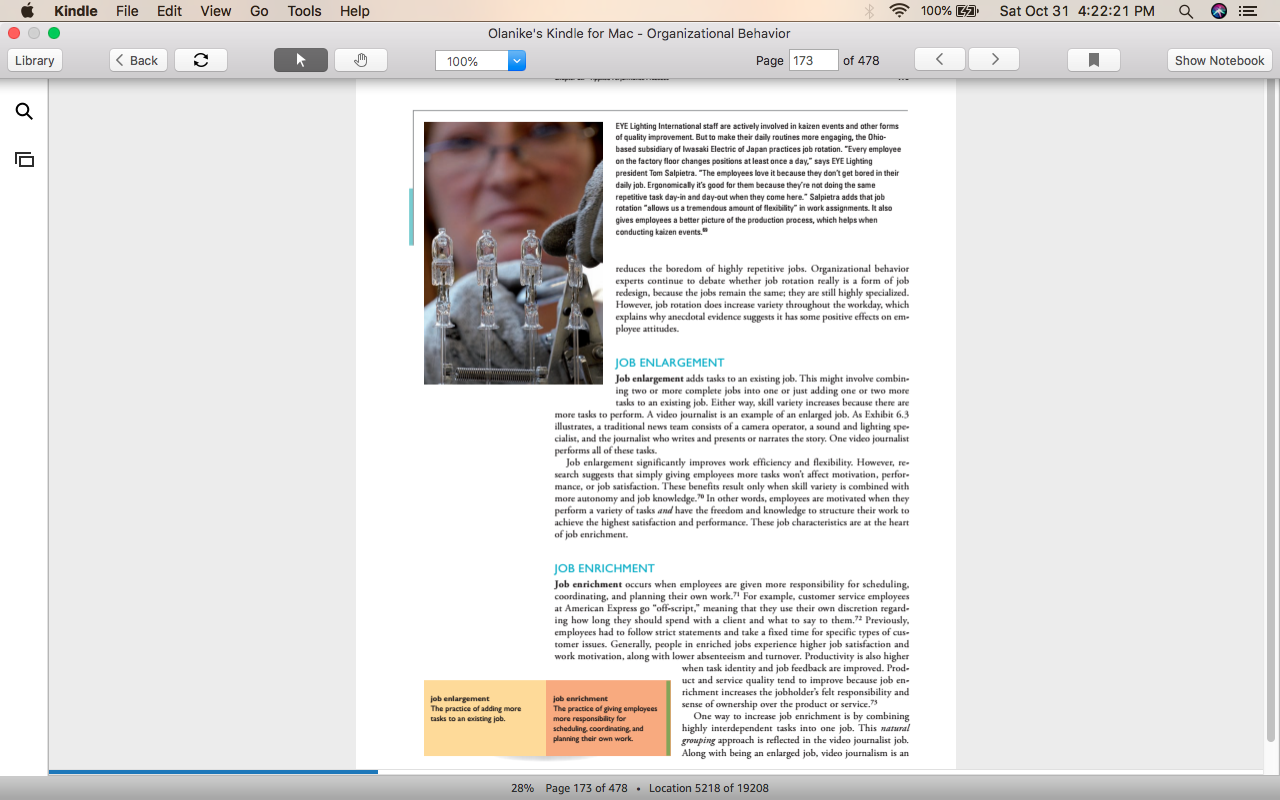This screenshot has width=1280, height=800.
Task: Click the Siri icon in menu bar
Action: tap(1219, 11)
